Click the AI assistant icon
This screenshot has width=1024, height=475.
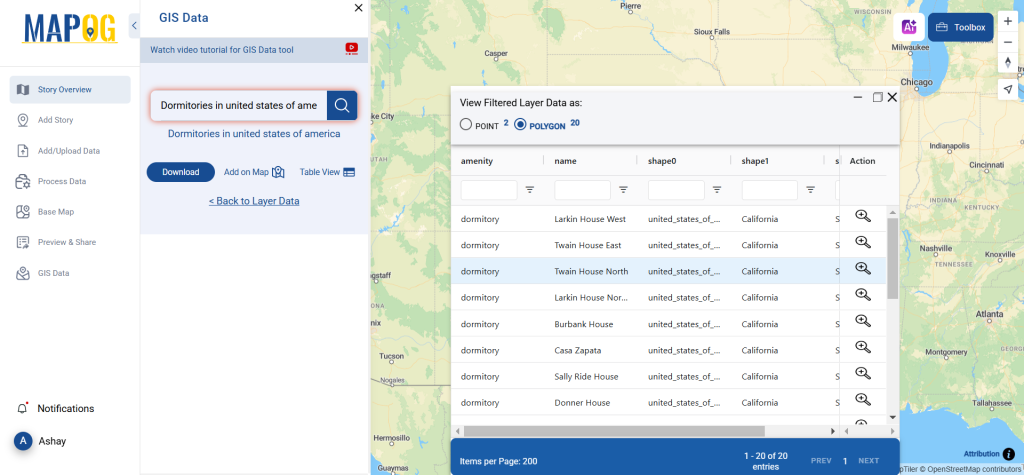tap(909, 27)
